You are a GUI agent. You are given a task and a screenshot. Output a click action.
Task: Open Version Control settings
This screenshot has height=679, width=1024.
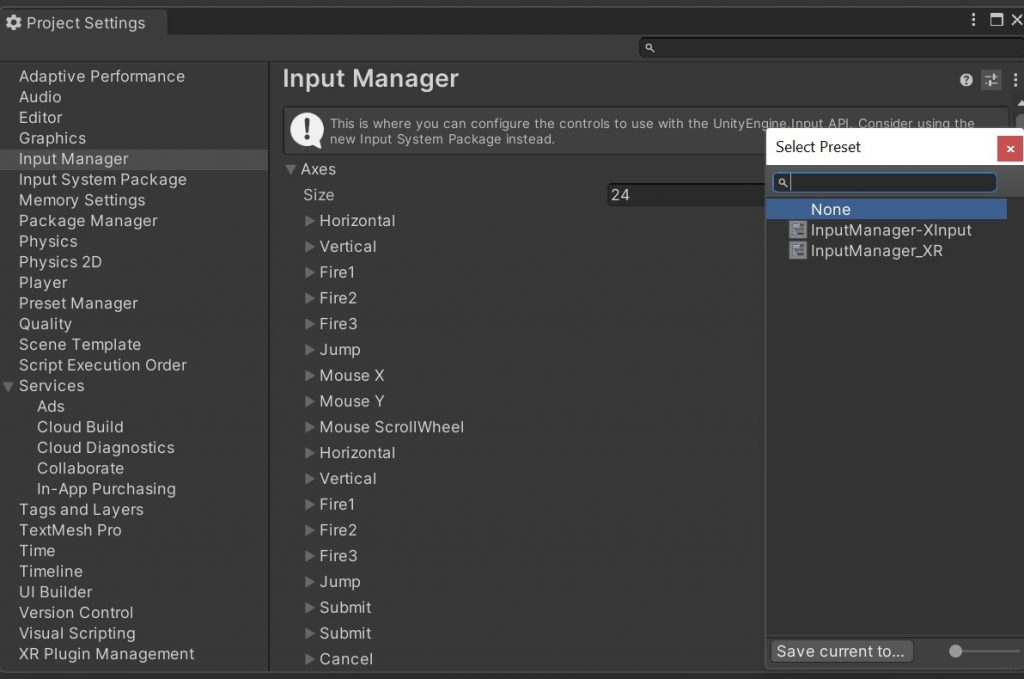pos(76,613)
